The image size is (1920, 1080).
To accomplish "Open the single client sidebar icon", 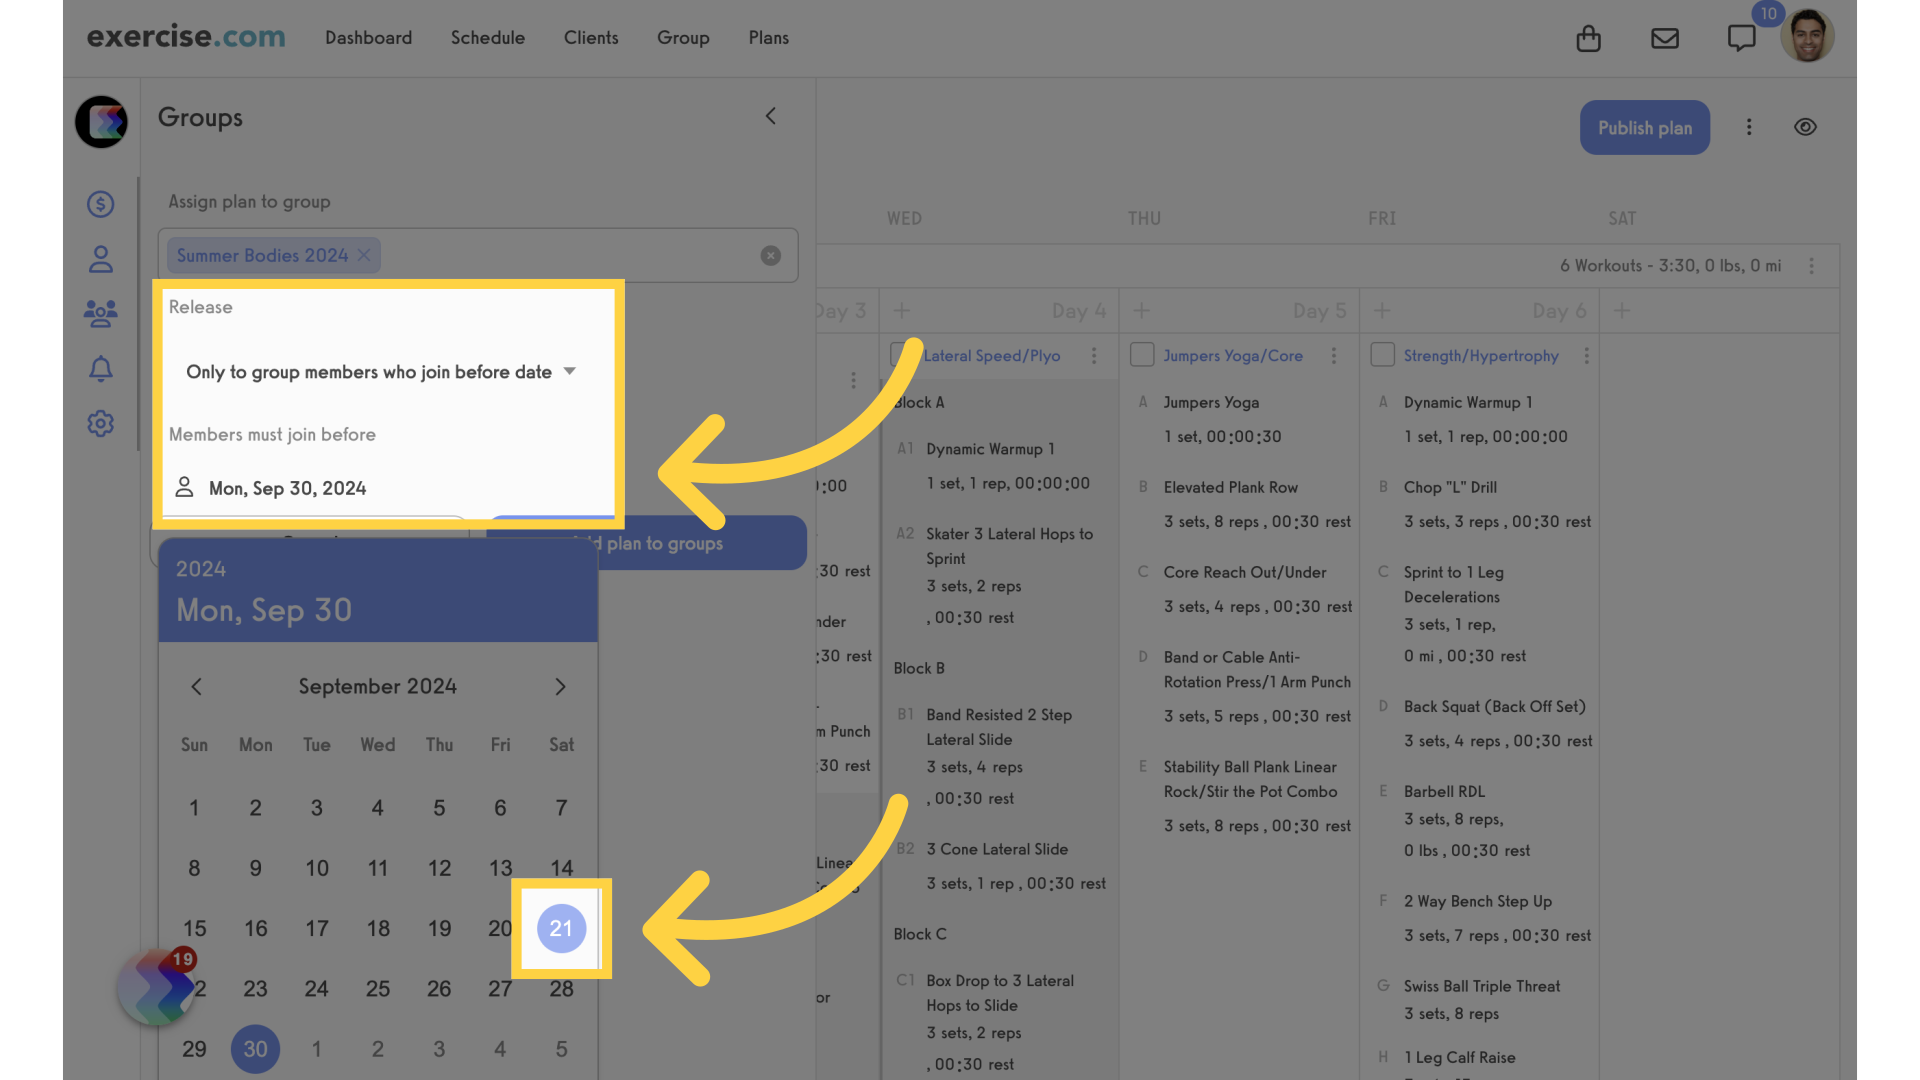I will [100, 260].
